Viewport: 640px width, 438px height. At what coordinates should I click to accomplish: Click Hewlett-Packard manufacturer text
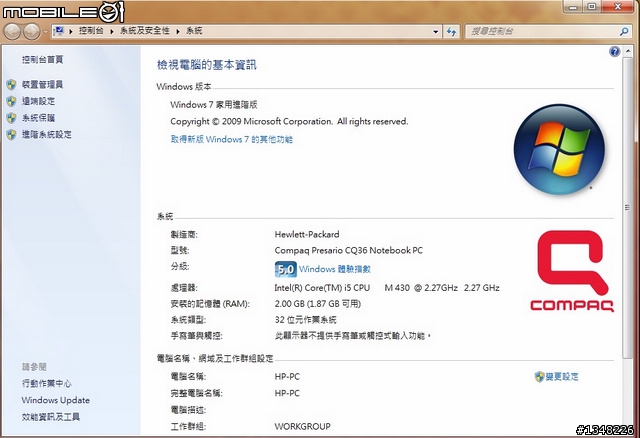click(307, 234)
